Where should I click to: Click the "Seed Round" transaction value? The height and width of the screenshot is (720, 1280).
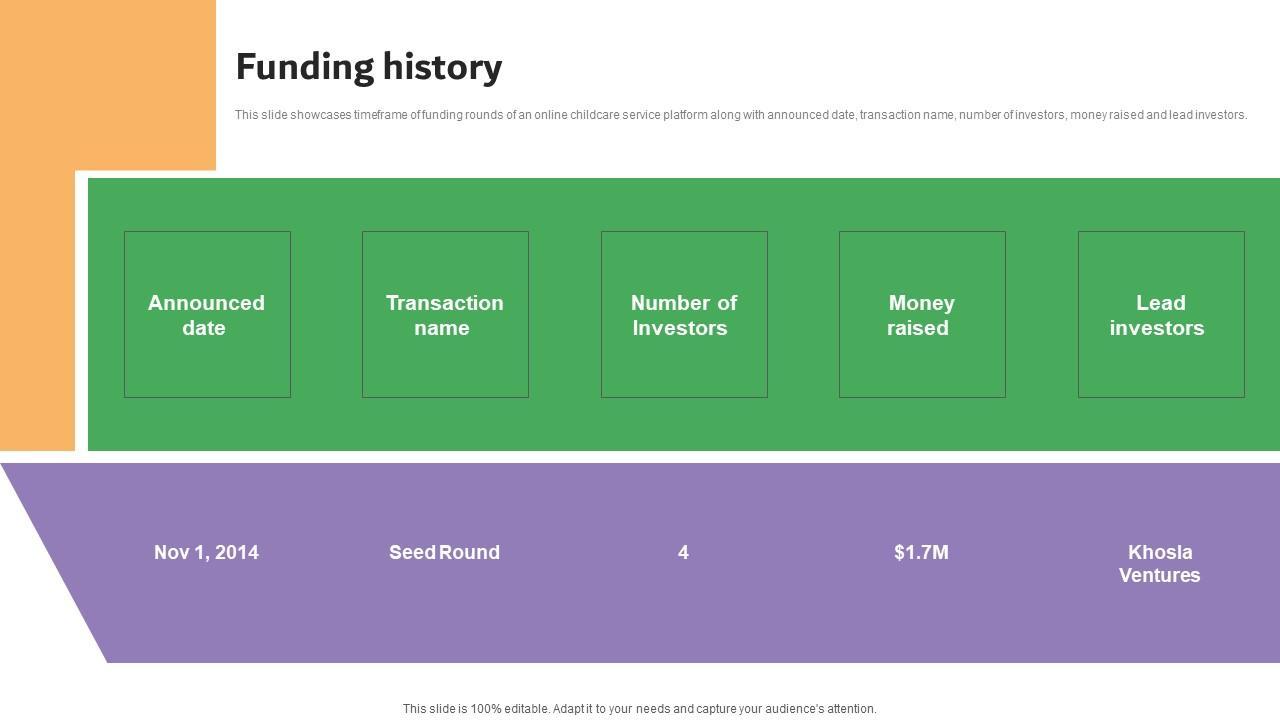444,552
